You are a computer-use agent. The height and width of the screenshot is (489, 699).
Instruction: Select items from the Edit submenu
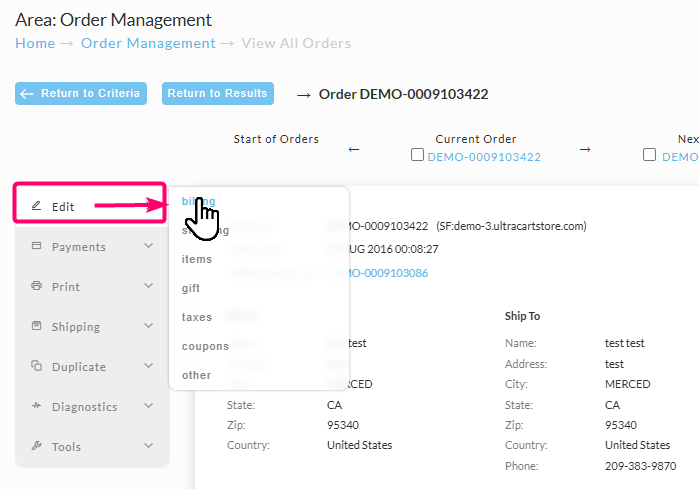pos(197,259)
